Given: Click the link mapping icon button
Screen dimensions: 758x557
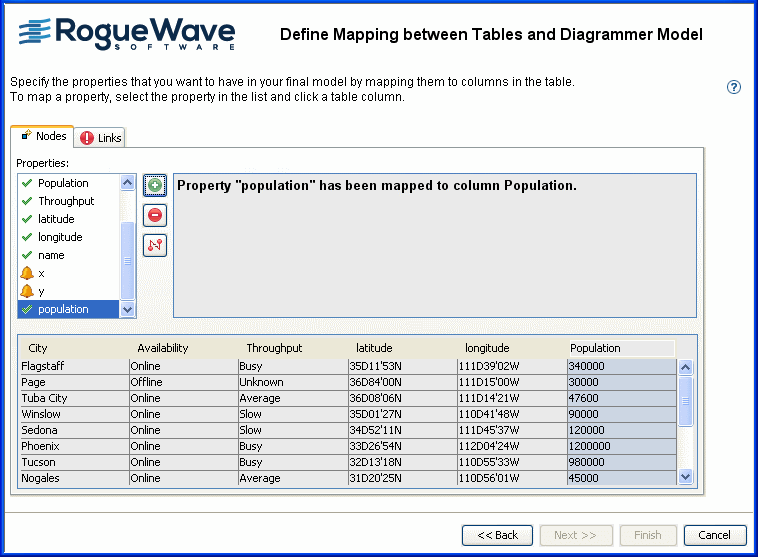Looking at the screenshot, I should [x=155, y=245].
